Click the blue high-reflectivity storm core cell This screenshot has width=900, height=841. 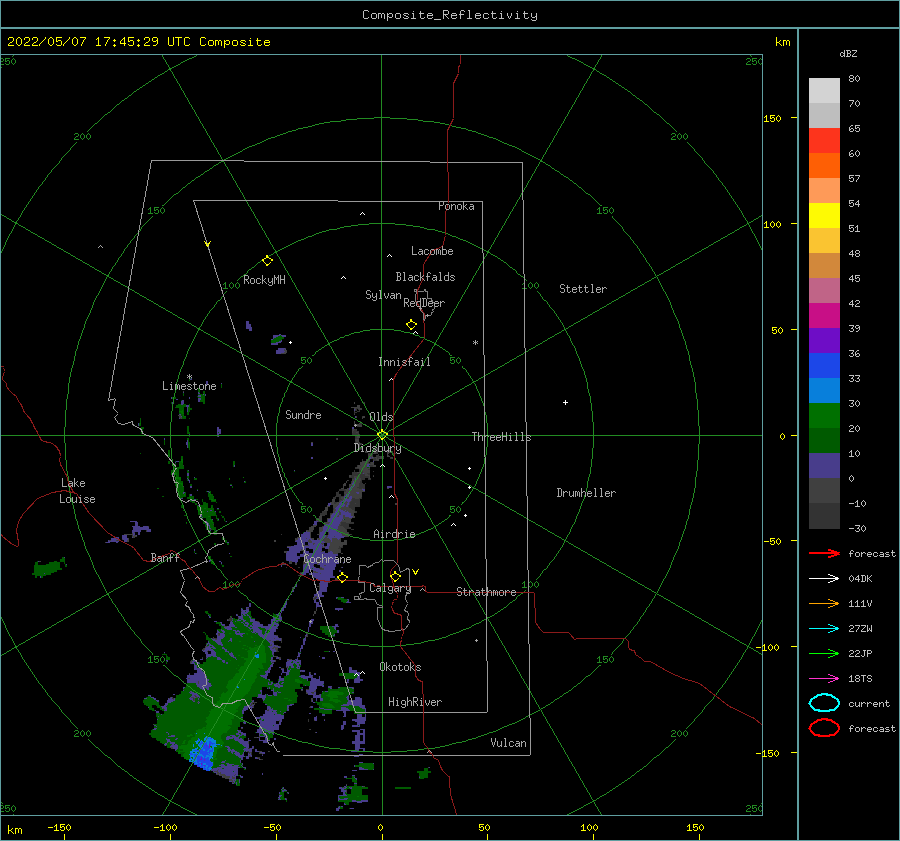(204, 753)
